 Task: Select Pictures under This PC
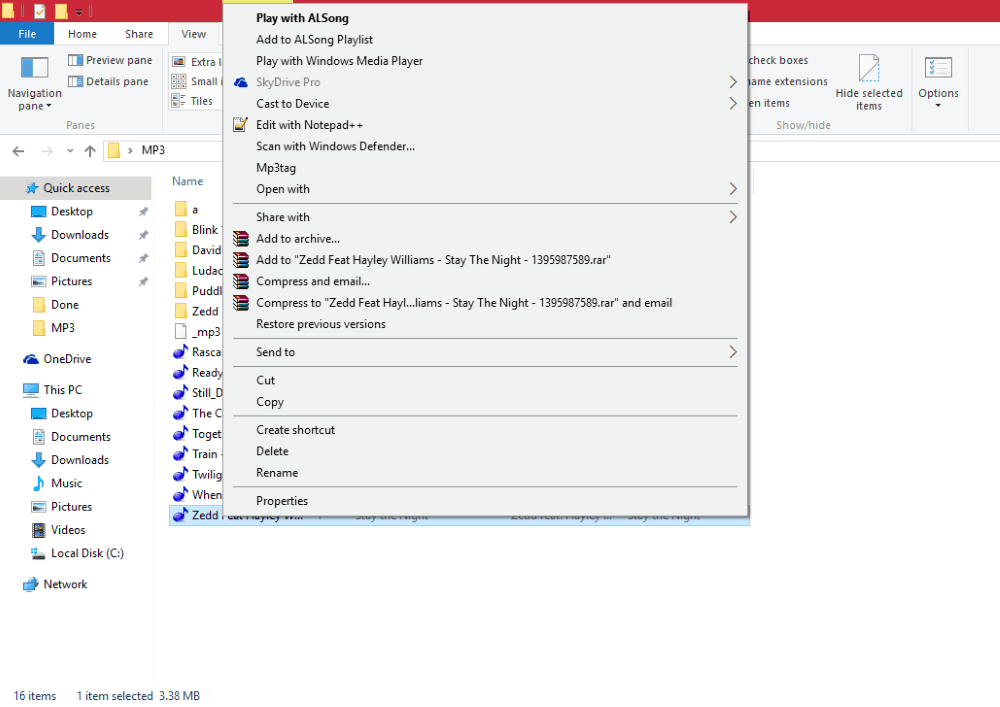(x=71, y=506)
